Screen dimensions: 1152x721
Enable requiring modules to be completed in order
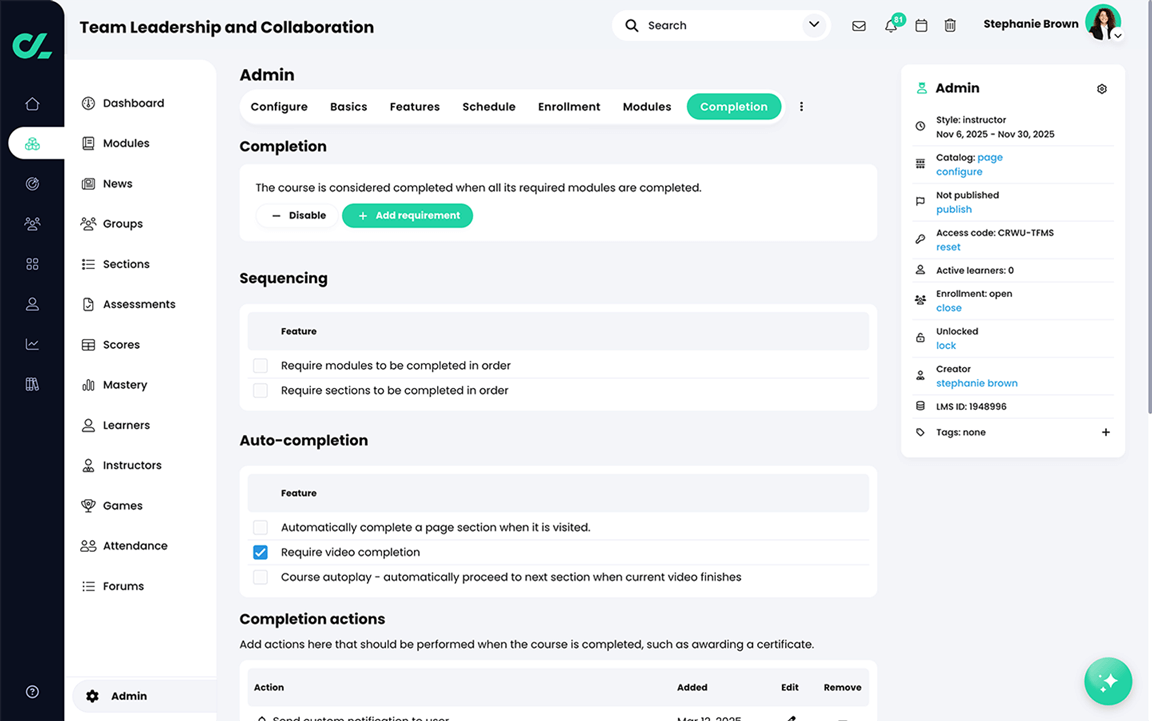point(260,365)
